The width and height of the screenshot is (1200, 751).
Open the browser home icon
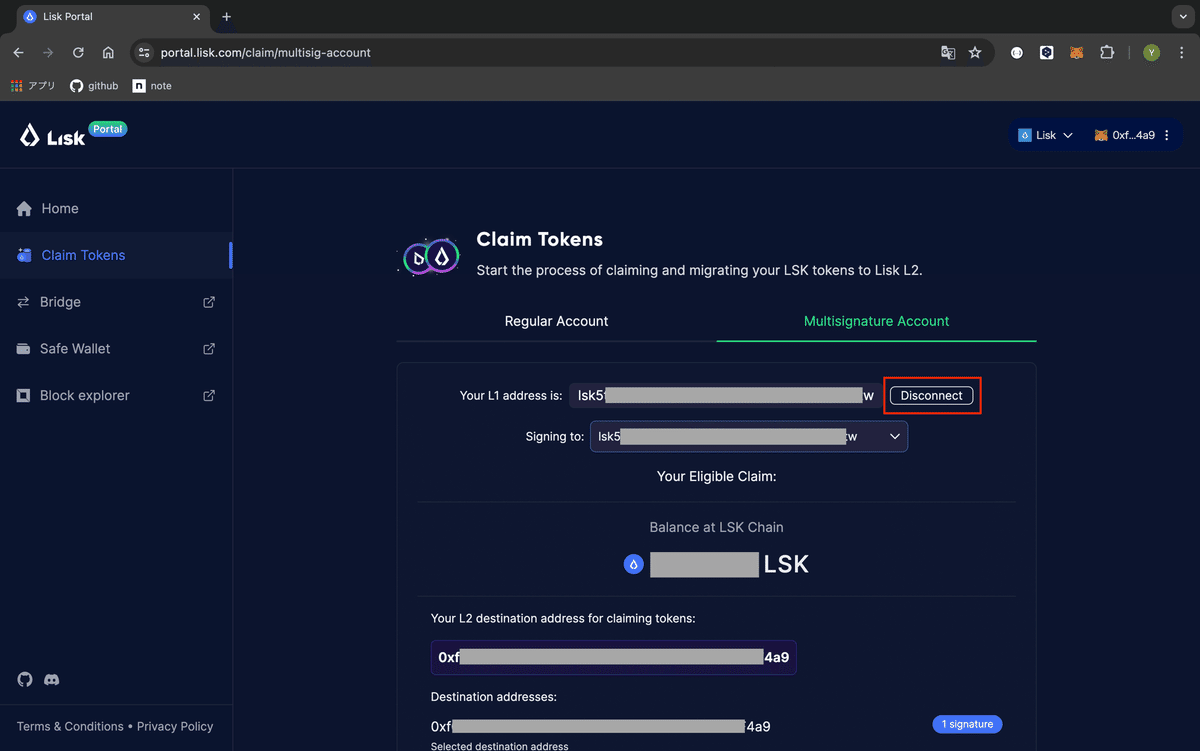(x=108, y=53)
